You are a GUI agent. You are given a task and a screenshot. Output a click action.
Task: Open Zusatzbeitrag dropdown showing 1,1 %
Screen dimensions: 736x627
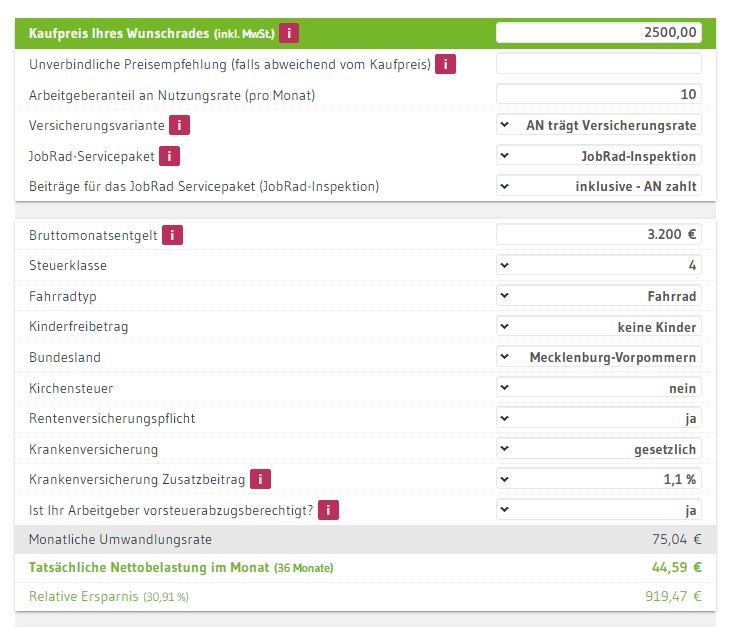pyautogui.click(x=598, y=479)
